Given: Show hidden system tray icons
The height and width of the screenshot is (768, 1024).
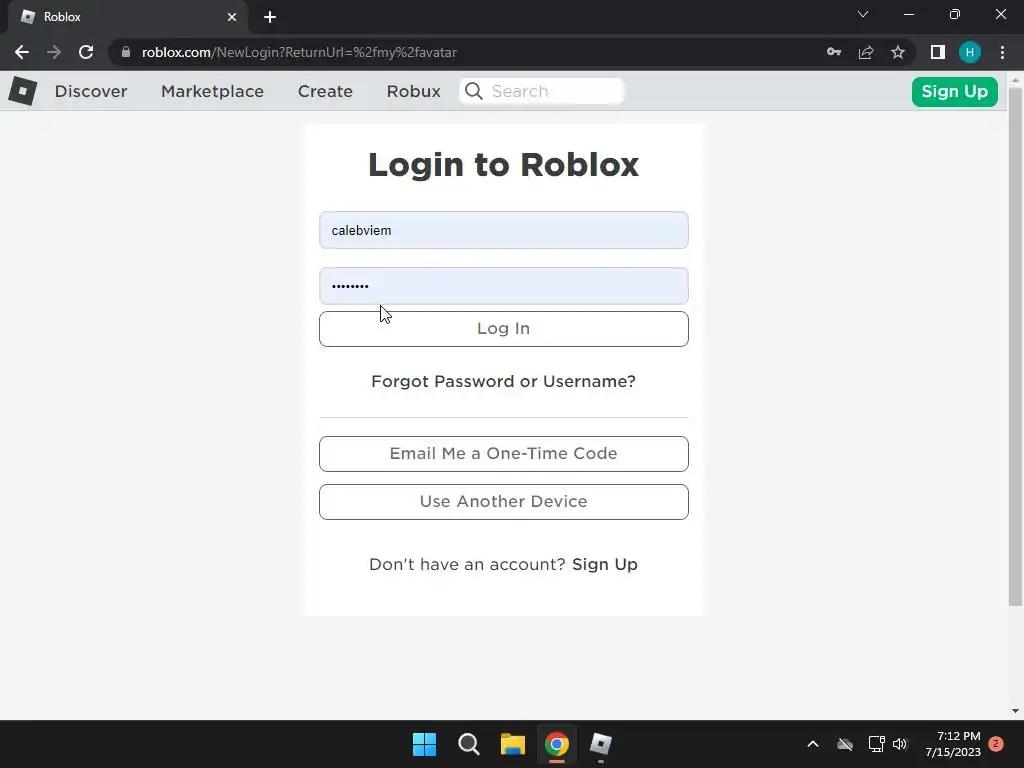Looking at the screenshot, I should pyautogui.click(x=813, y=744).
